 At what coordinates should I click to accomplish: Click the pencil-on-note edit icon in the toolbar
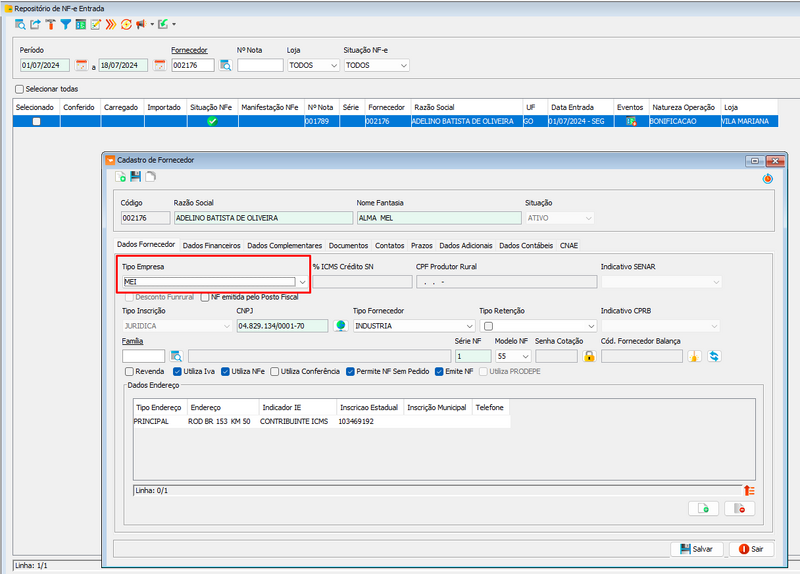point(95,24)
